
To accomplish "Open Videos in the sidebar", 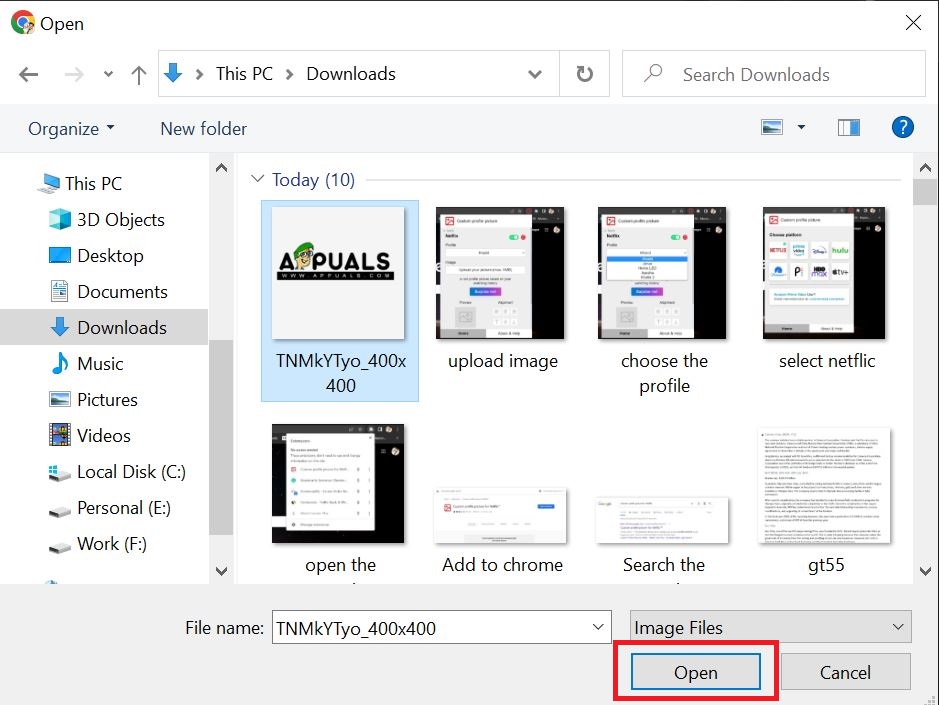I will tap(104, 435).
